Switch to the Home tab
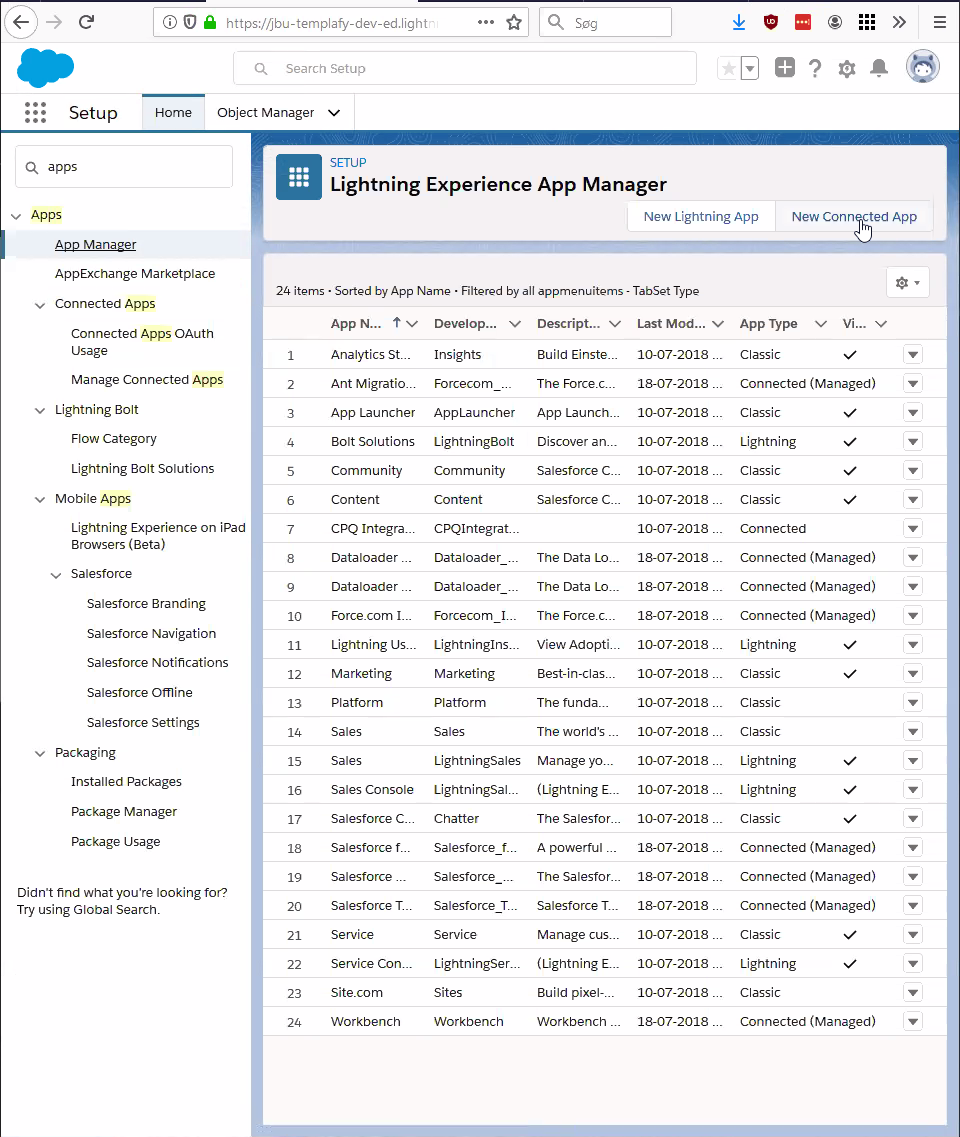 point(173,112)
